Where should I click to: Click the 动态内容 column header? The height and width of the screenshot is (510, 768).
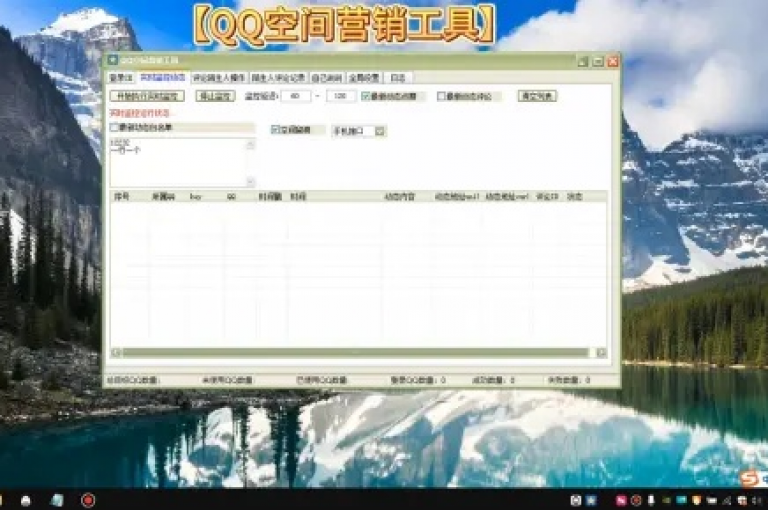[x=400, y=196]
